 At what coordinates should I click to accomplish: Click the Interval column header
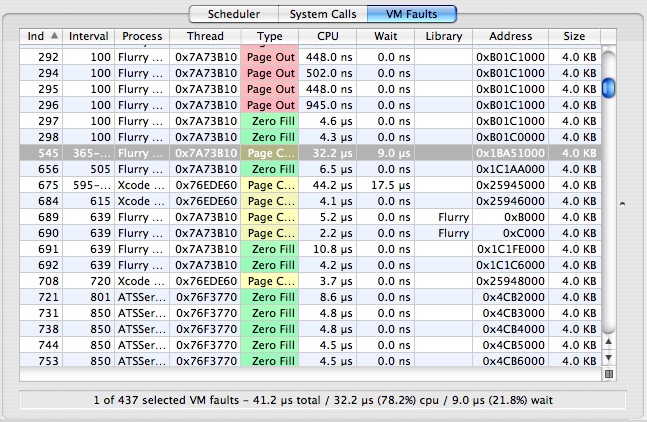click(88, 36)
